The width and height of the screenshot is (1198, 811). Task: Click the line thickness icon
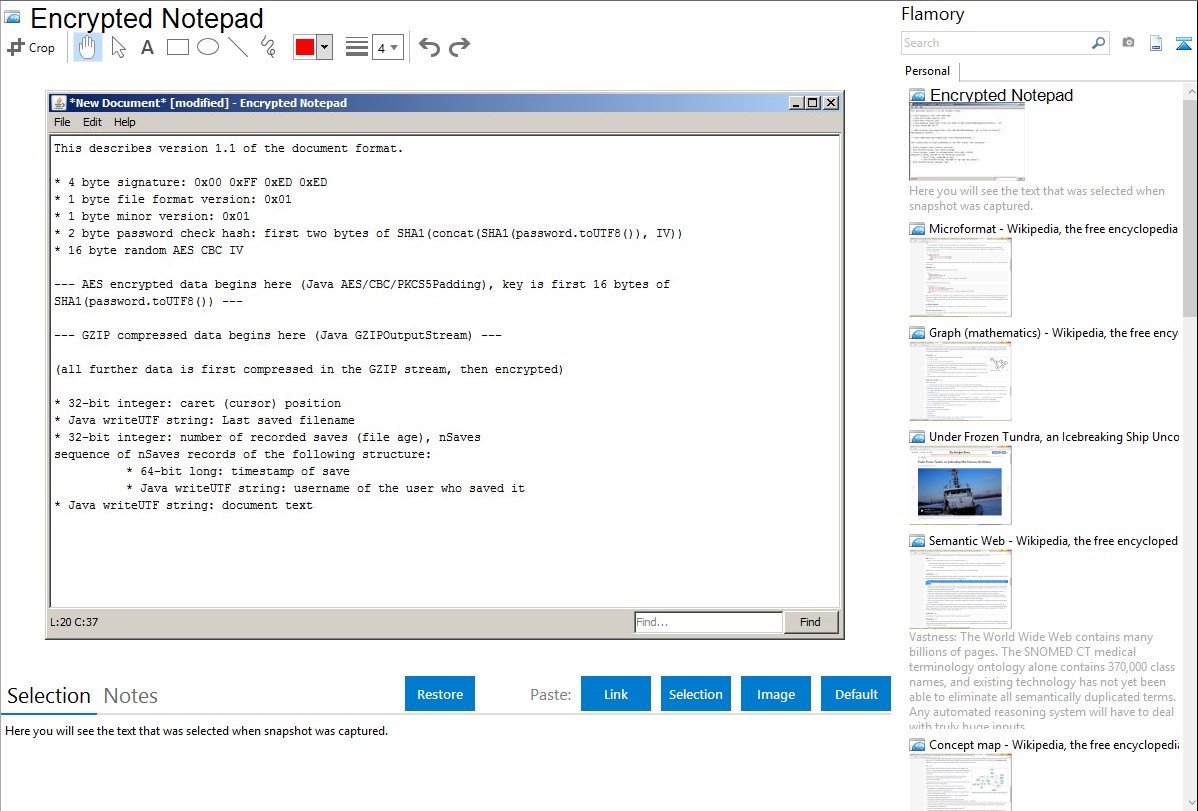(357, 47)
